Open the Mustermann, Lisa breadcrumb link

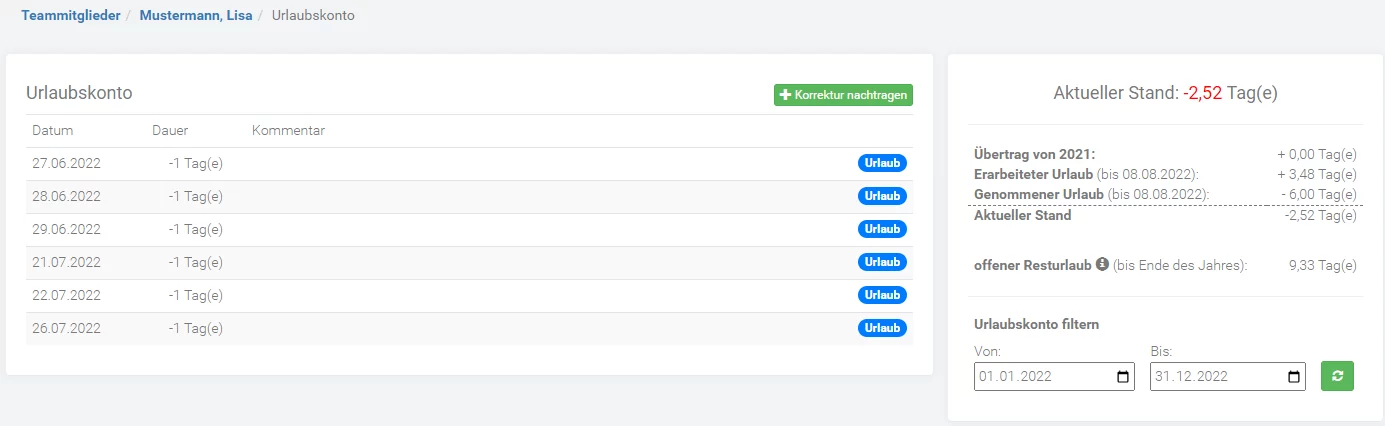(196, 16)
